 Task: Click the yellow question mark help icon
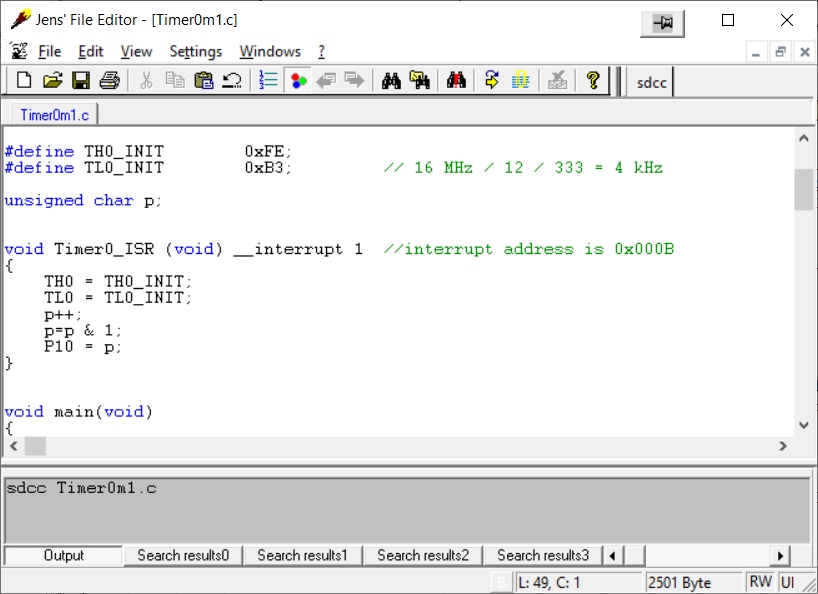593,81
